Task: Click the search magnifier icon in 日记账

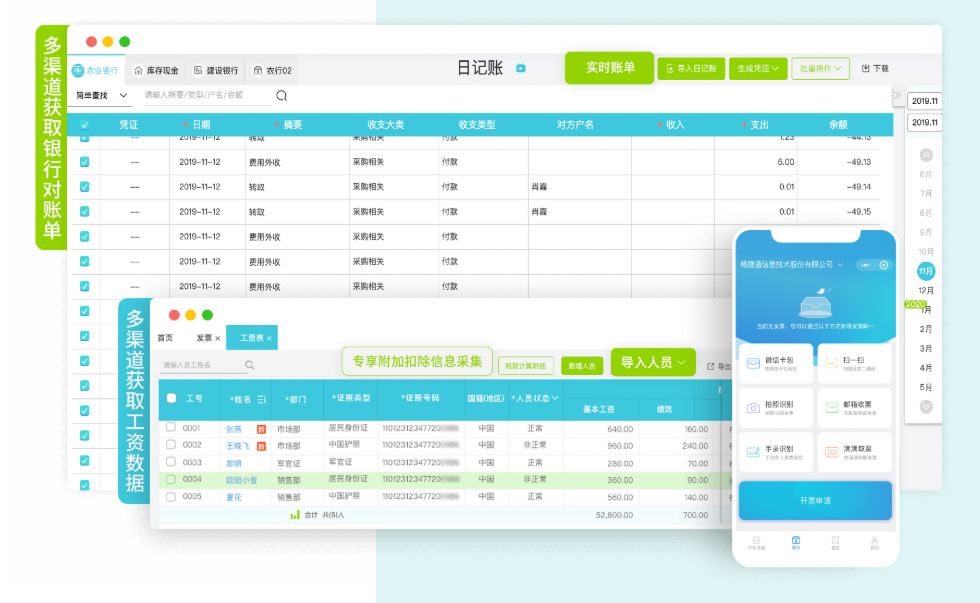Action: (x=282, y=96)
